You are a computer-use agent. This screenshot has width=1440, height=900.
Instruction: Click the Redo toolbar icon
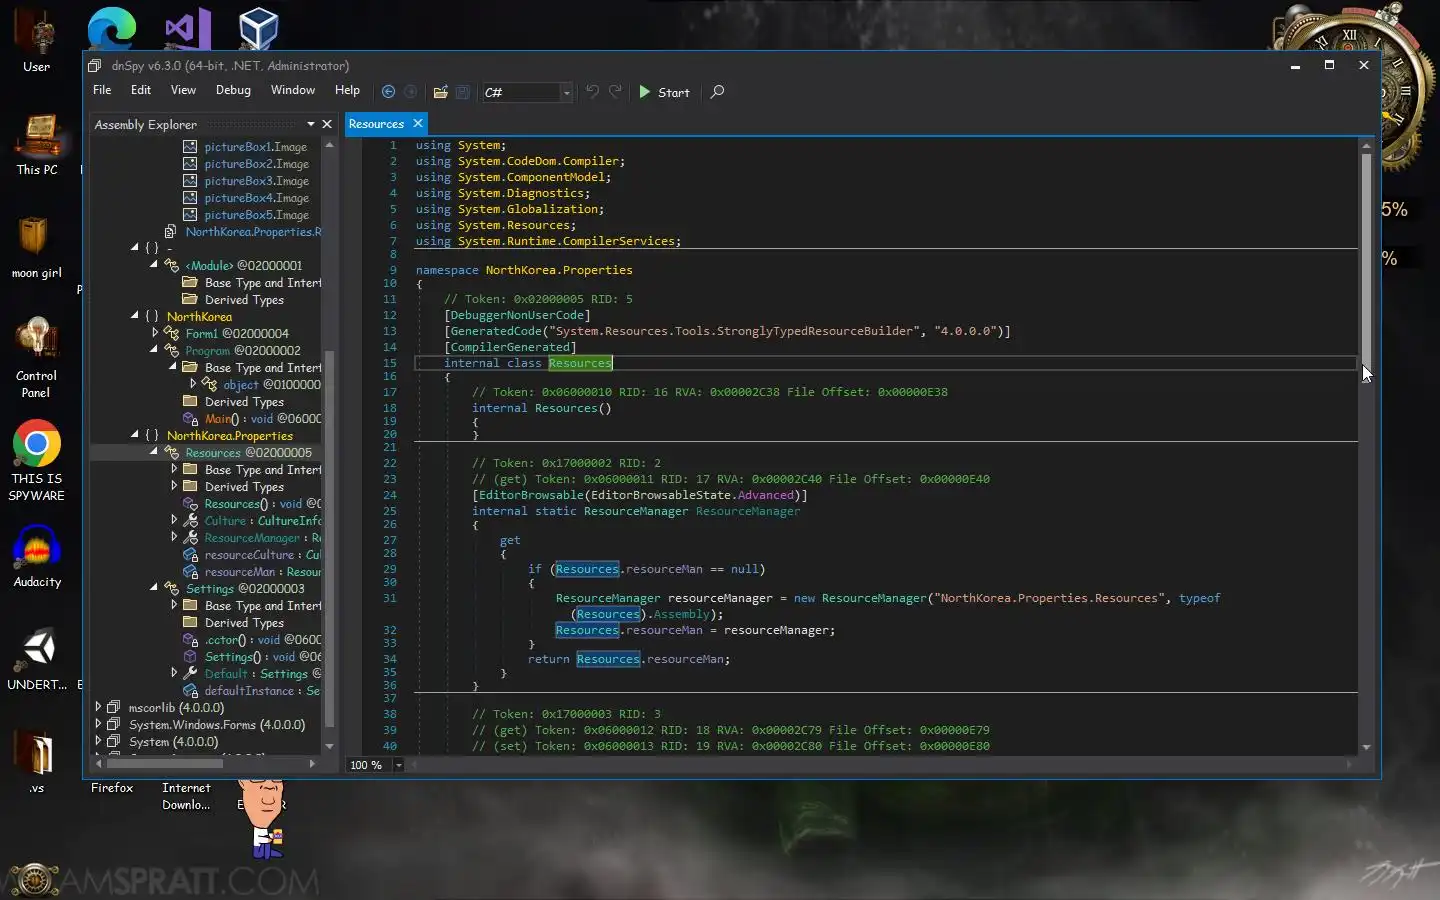(615, 92)
